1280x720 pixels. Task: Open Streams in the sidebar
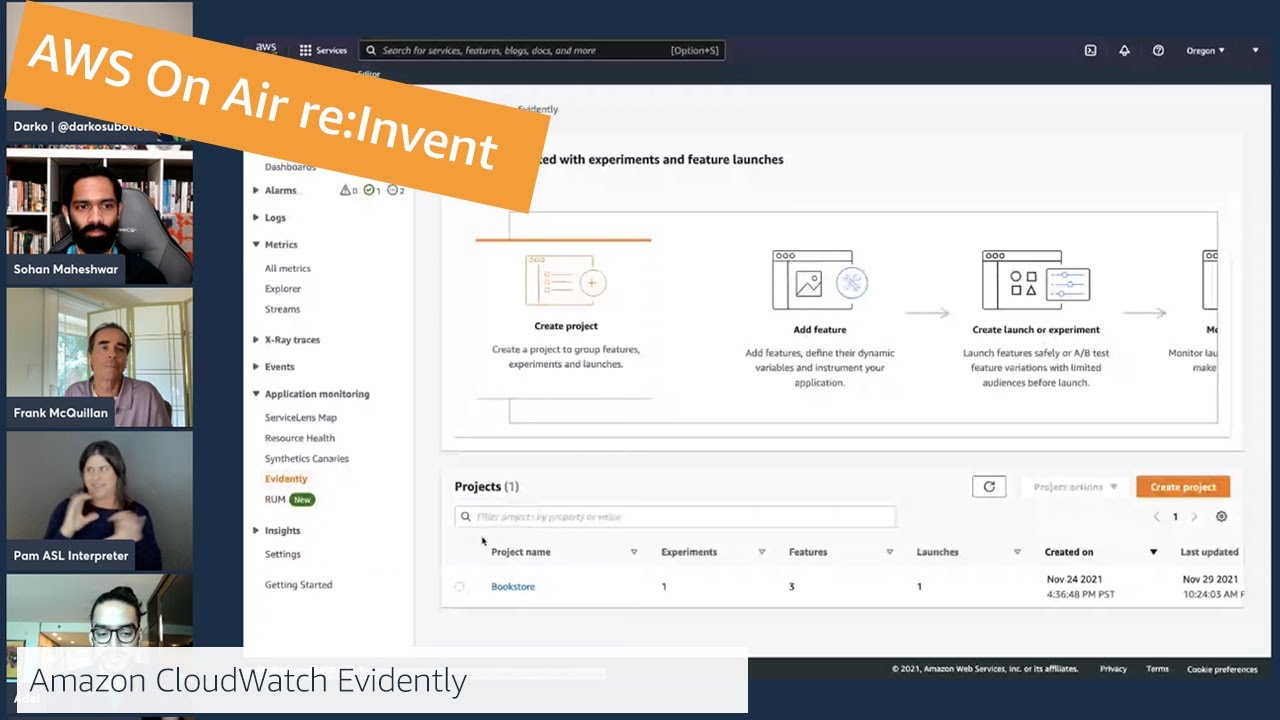pyautogui.click(x=282, y=309)
